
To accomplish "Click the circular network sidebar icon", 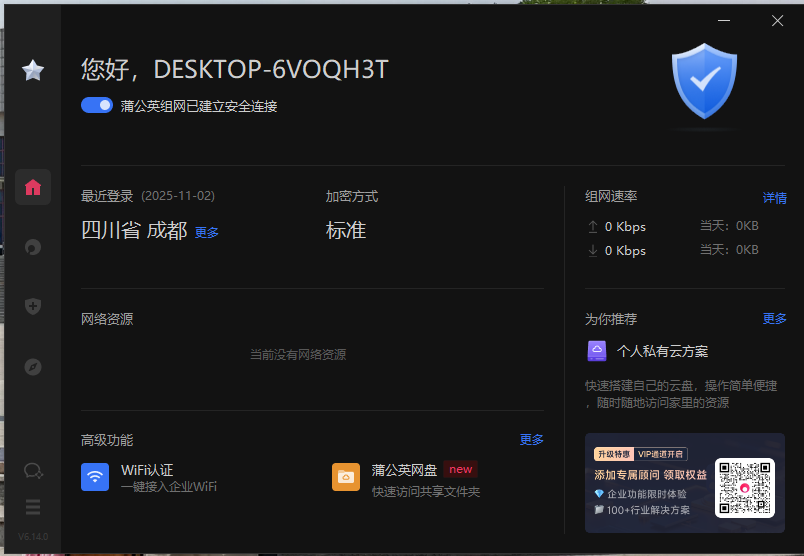I will pos(33,247).
